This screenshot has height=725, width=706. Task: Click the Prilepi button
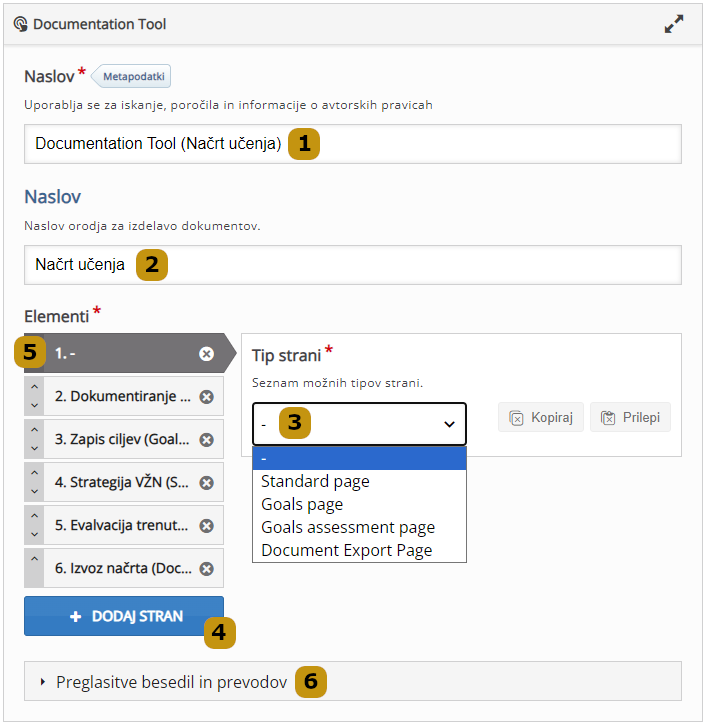631,418
